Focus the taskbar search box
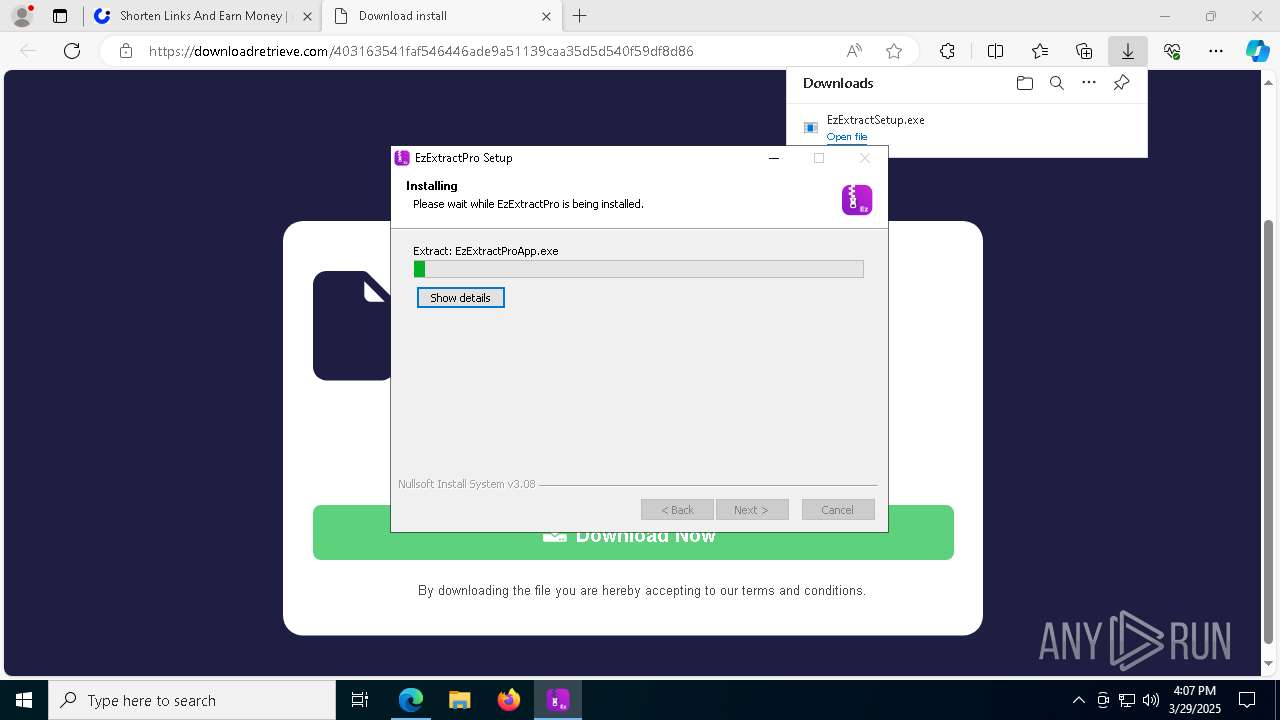1280x720 pixels. [x=192, y=700]
